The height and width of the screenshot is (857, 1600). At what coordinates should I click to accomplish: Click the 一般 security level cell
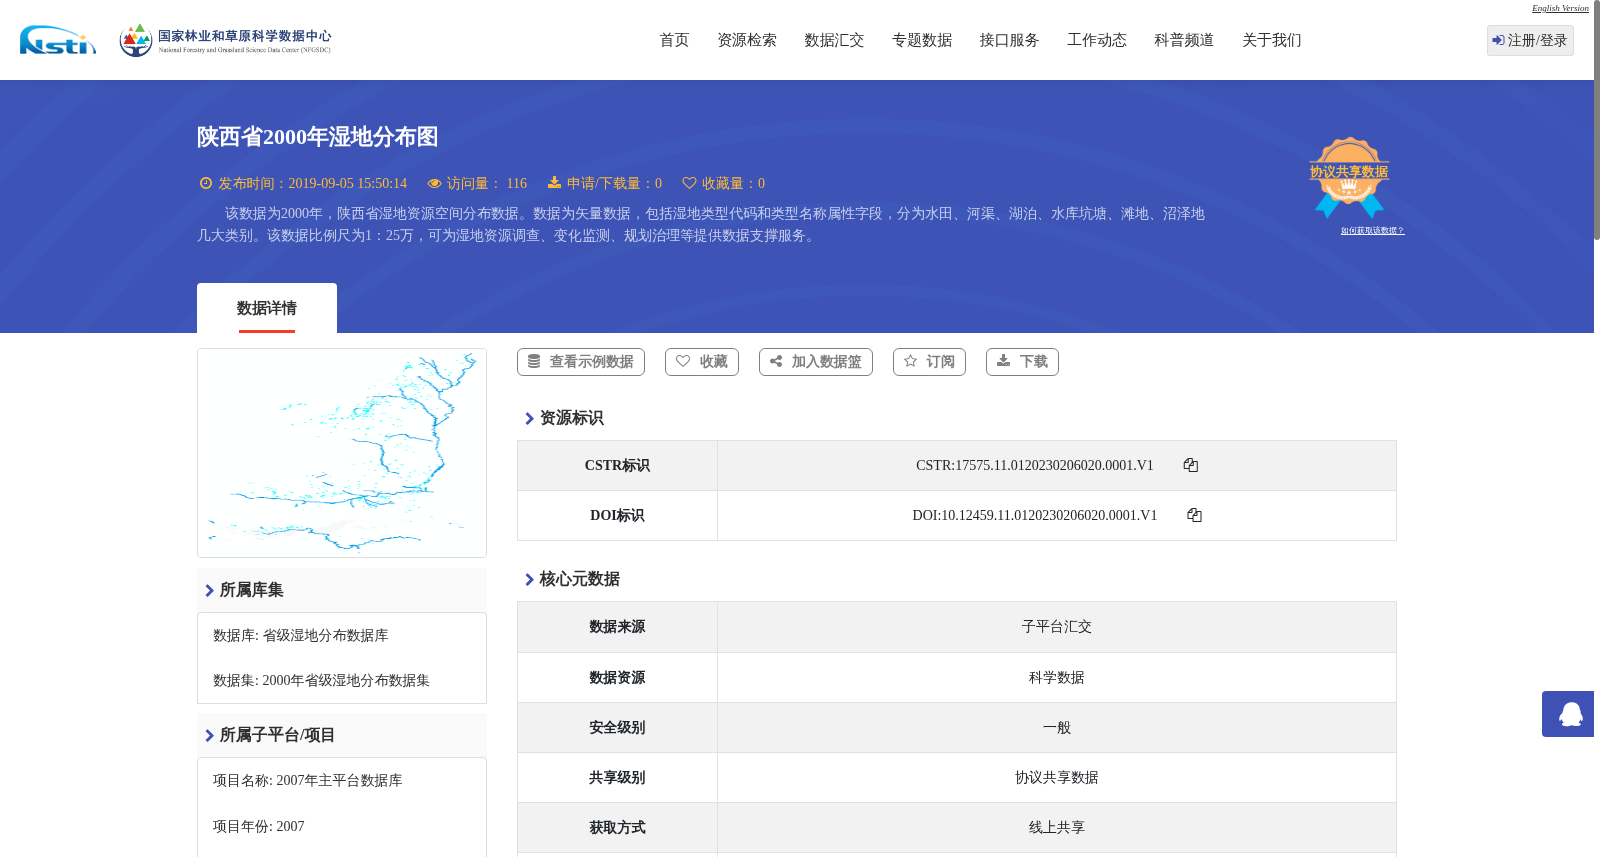click(1057, 728)
